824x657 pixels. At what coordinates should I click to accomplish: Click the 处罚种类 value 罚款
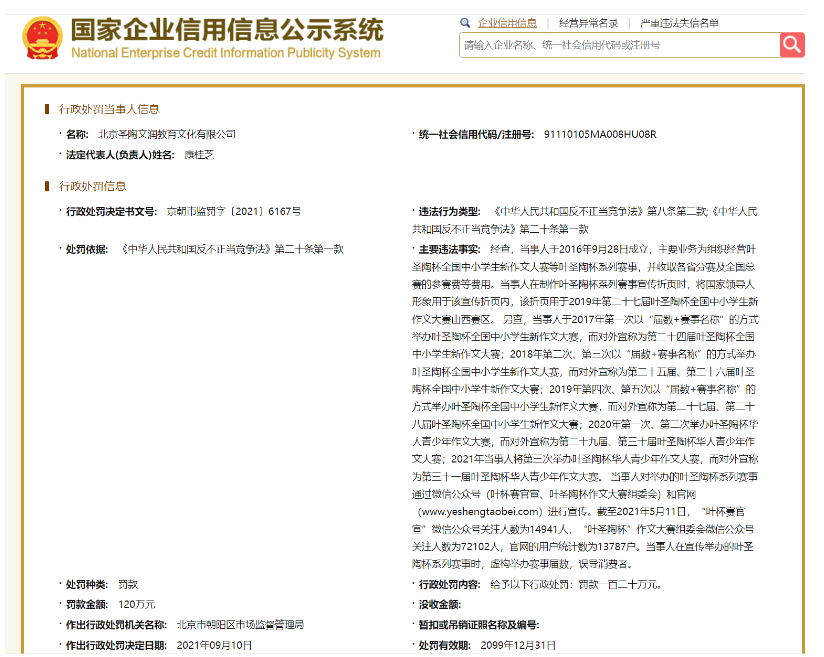click(128, 584)
